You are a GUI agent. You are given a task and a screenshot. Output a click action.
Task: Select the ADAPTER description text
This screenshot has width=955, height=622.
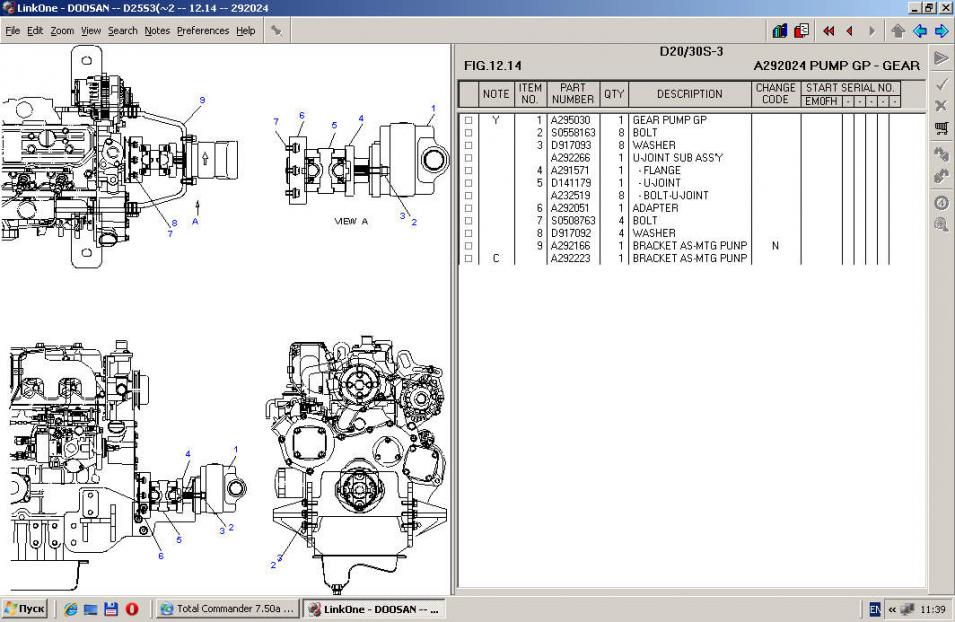[655, 208]
